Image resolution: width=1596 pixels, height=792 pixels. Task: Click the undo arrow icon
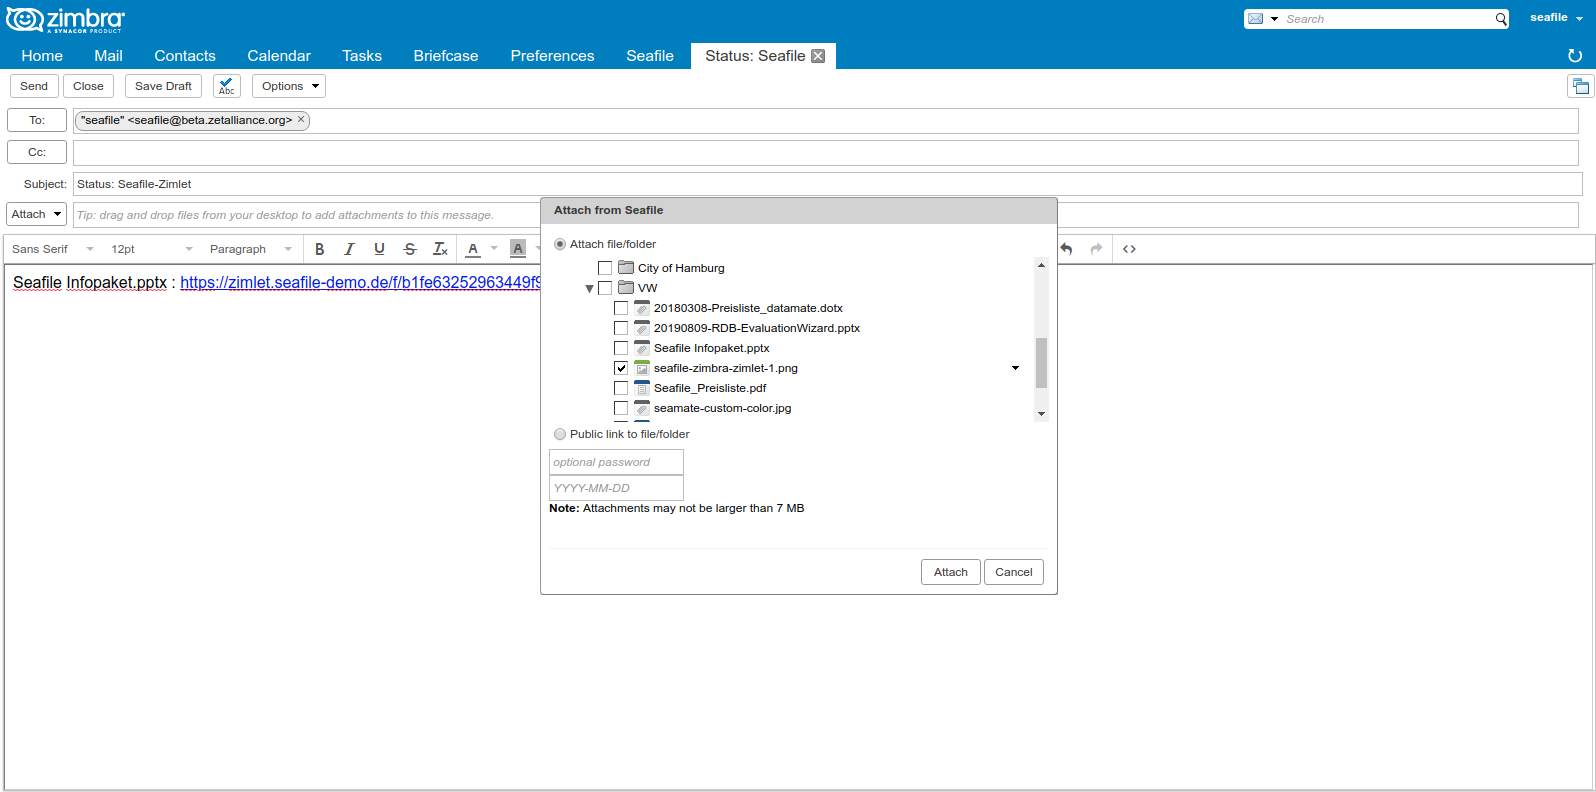click(x=1067, y=249)
